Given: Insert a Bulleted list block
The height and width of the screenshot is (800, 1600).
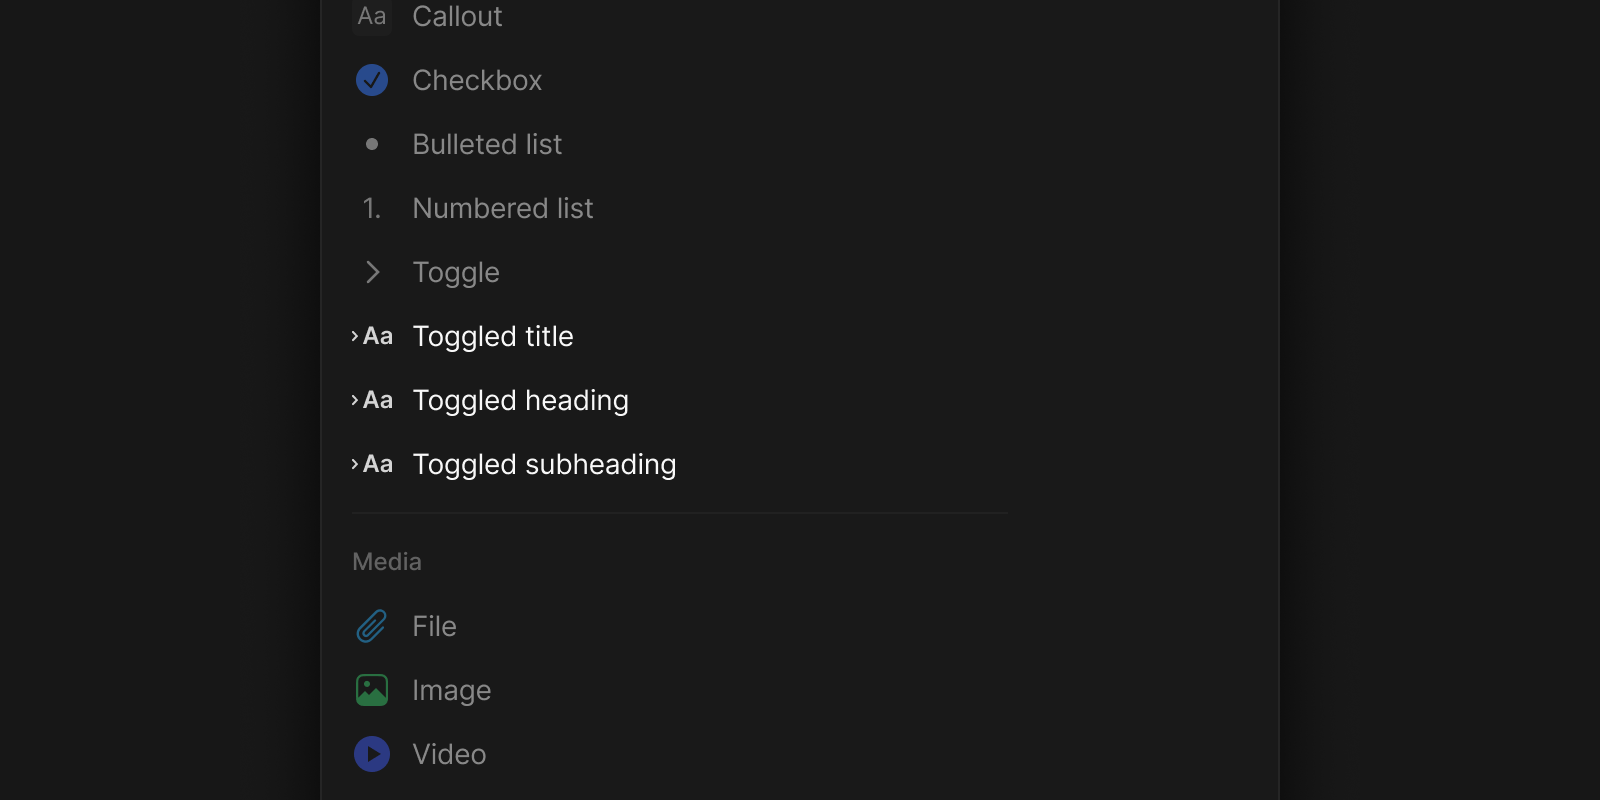Looking at the screenshot, I should point(487,144).
